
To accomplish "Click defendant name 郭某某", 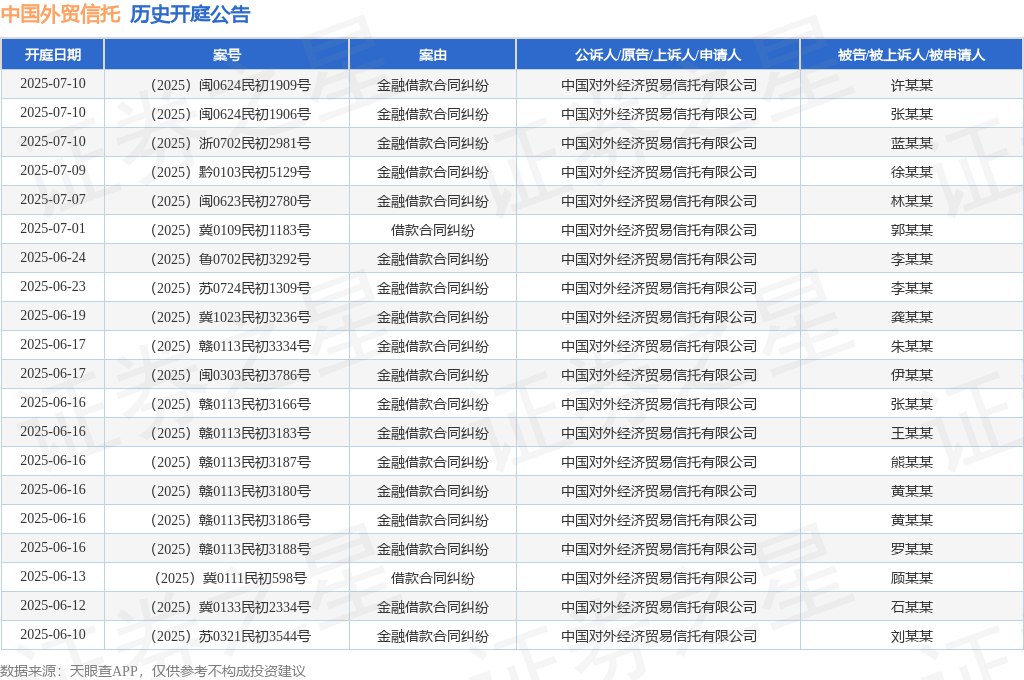I will 912,230.
